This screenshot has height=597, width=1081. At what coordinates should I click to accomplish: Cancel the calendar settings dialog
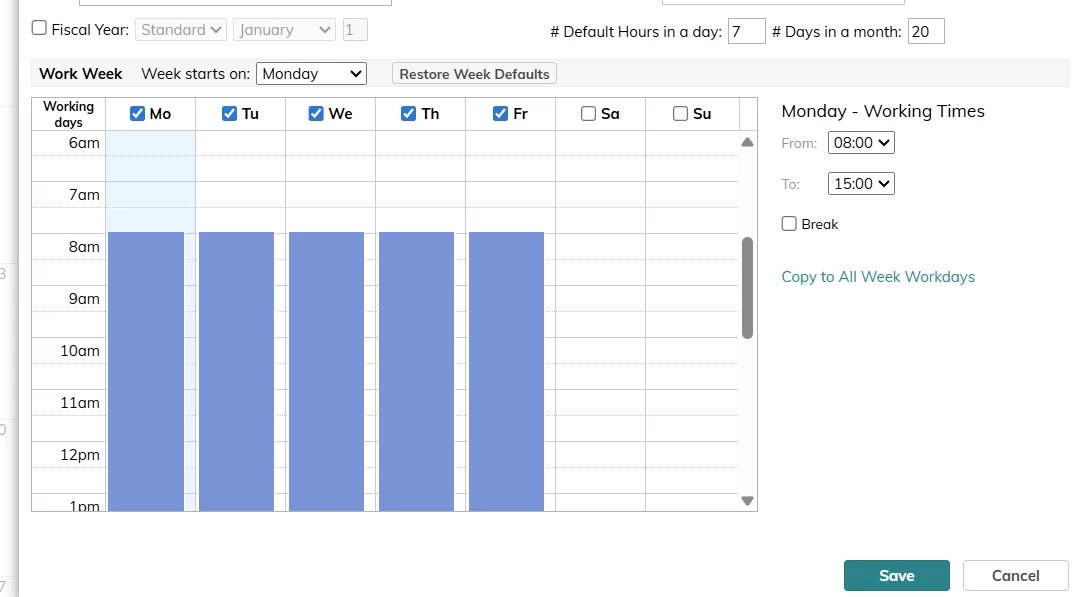[1016, 576]
